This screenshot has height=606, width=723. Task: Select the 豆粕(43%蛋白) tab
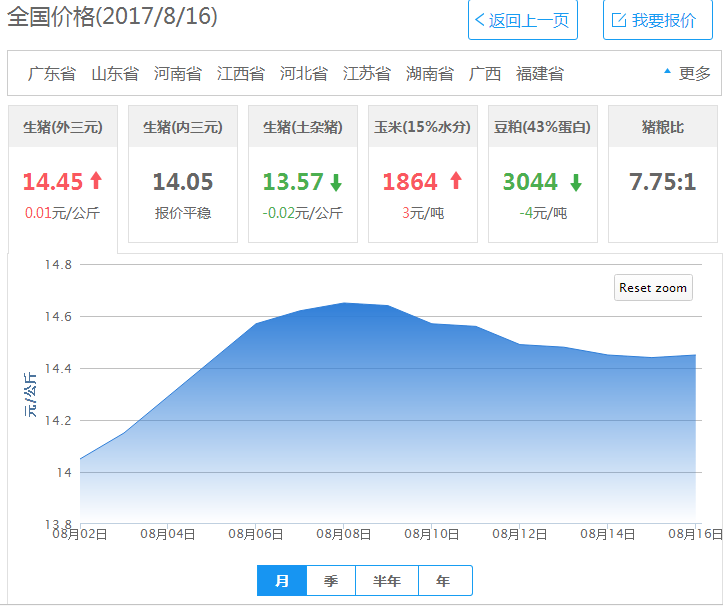(x=543, y=127)
